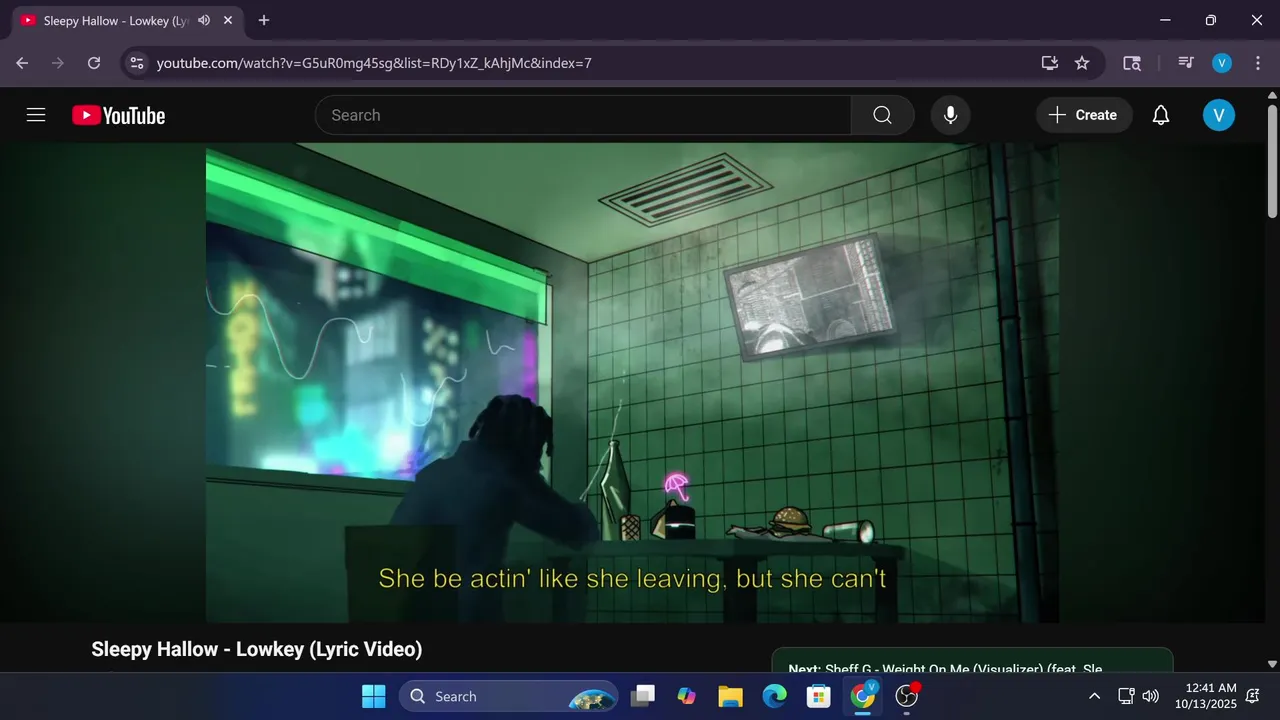Open Task View from the taskbar
The width and height of the screenshot is (1280, 720).
click(x=643, y=696)
